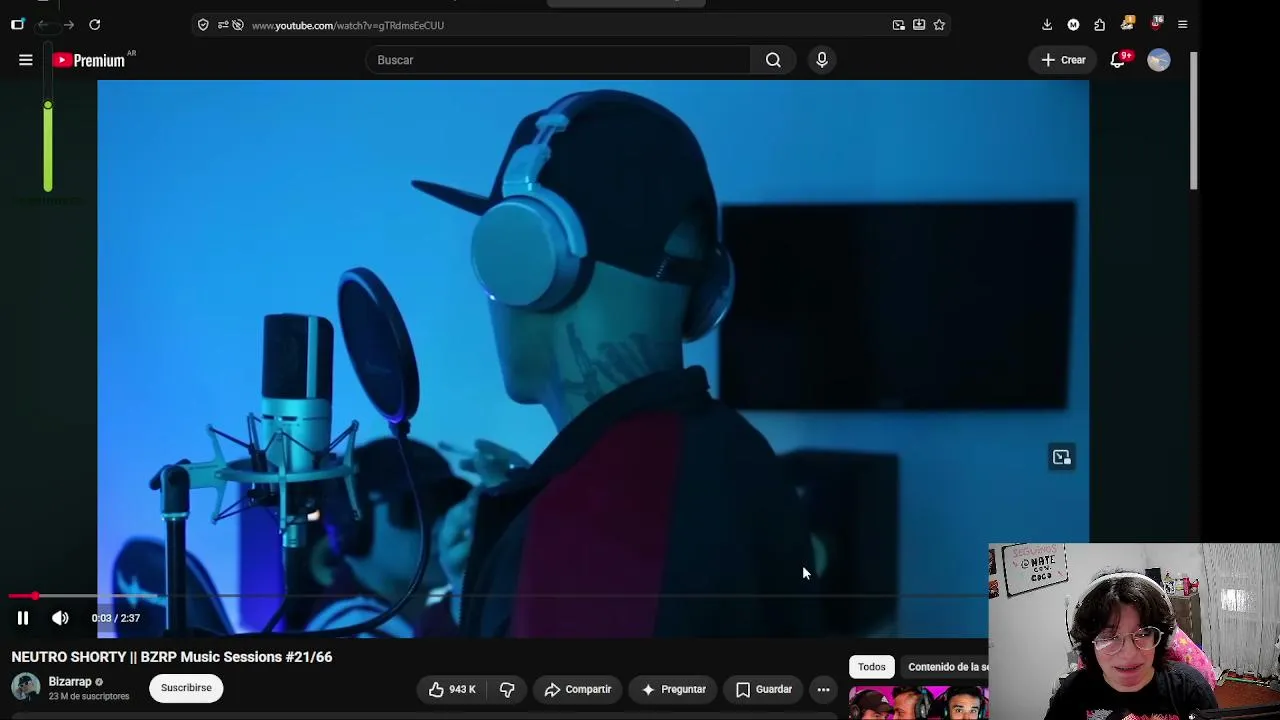Open the round M extension icon
The height and width of the screenshot is (720, 1280).
[1073, 25]
